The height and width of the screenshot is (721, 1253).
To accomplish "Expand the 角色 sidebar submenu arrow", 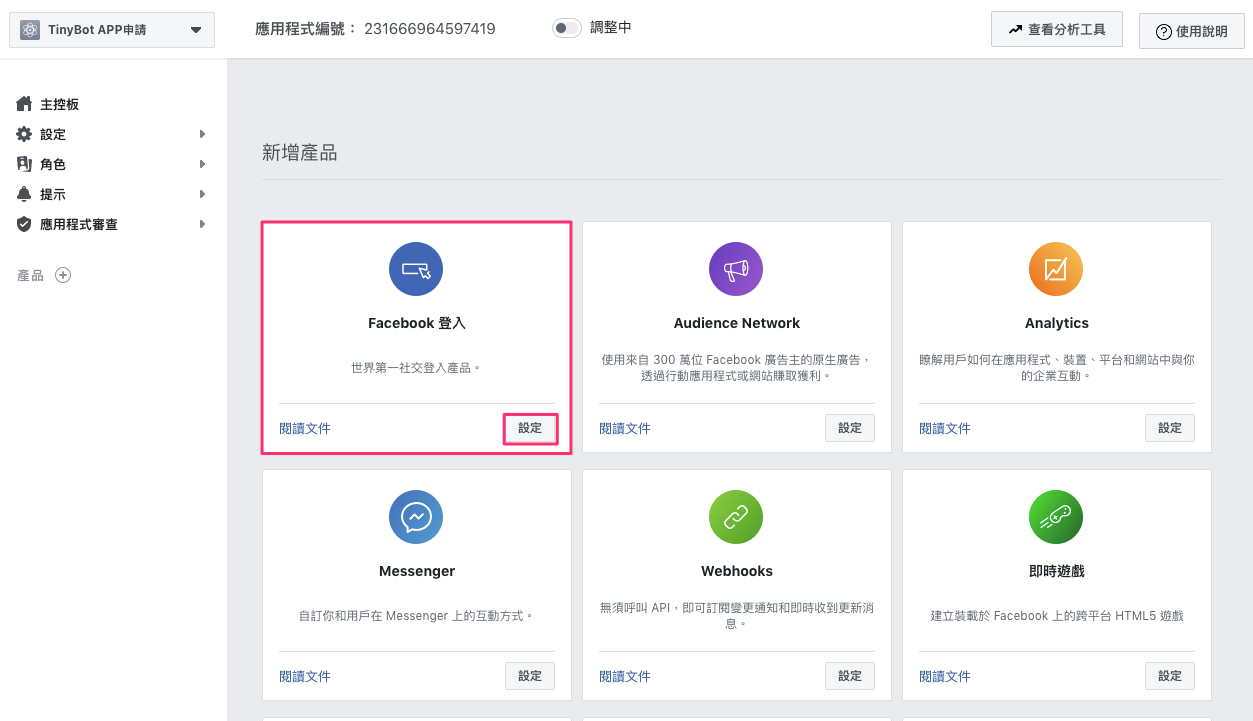I will [x=203, y=164].
